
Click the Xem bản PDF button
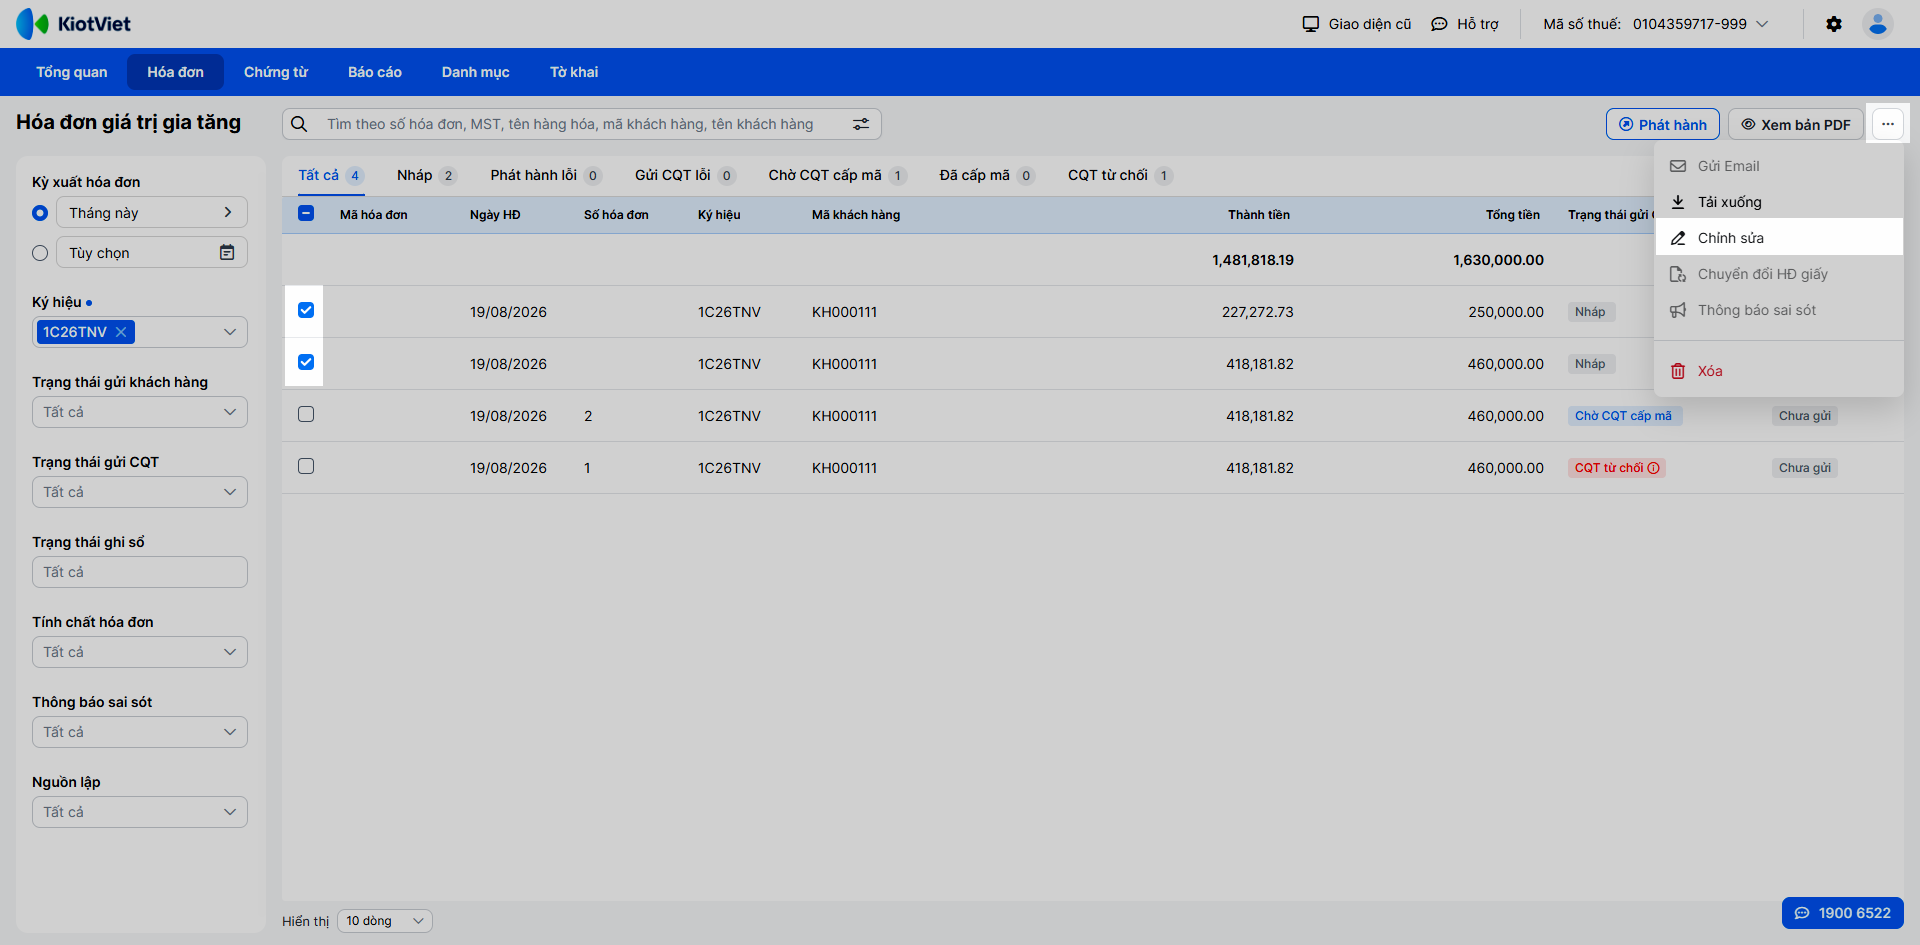pyautogui.click(x=1796, y=124)
